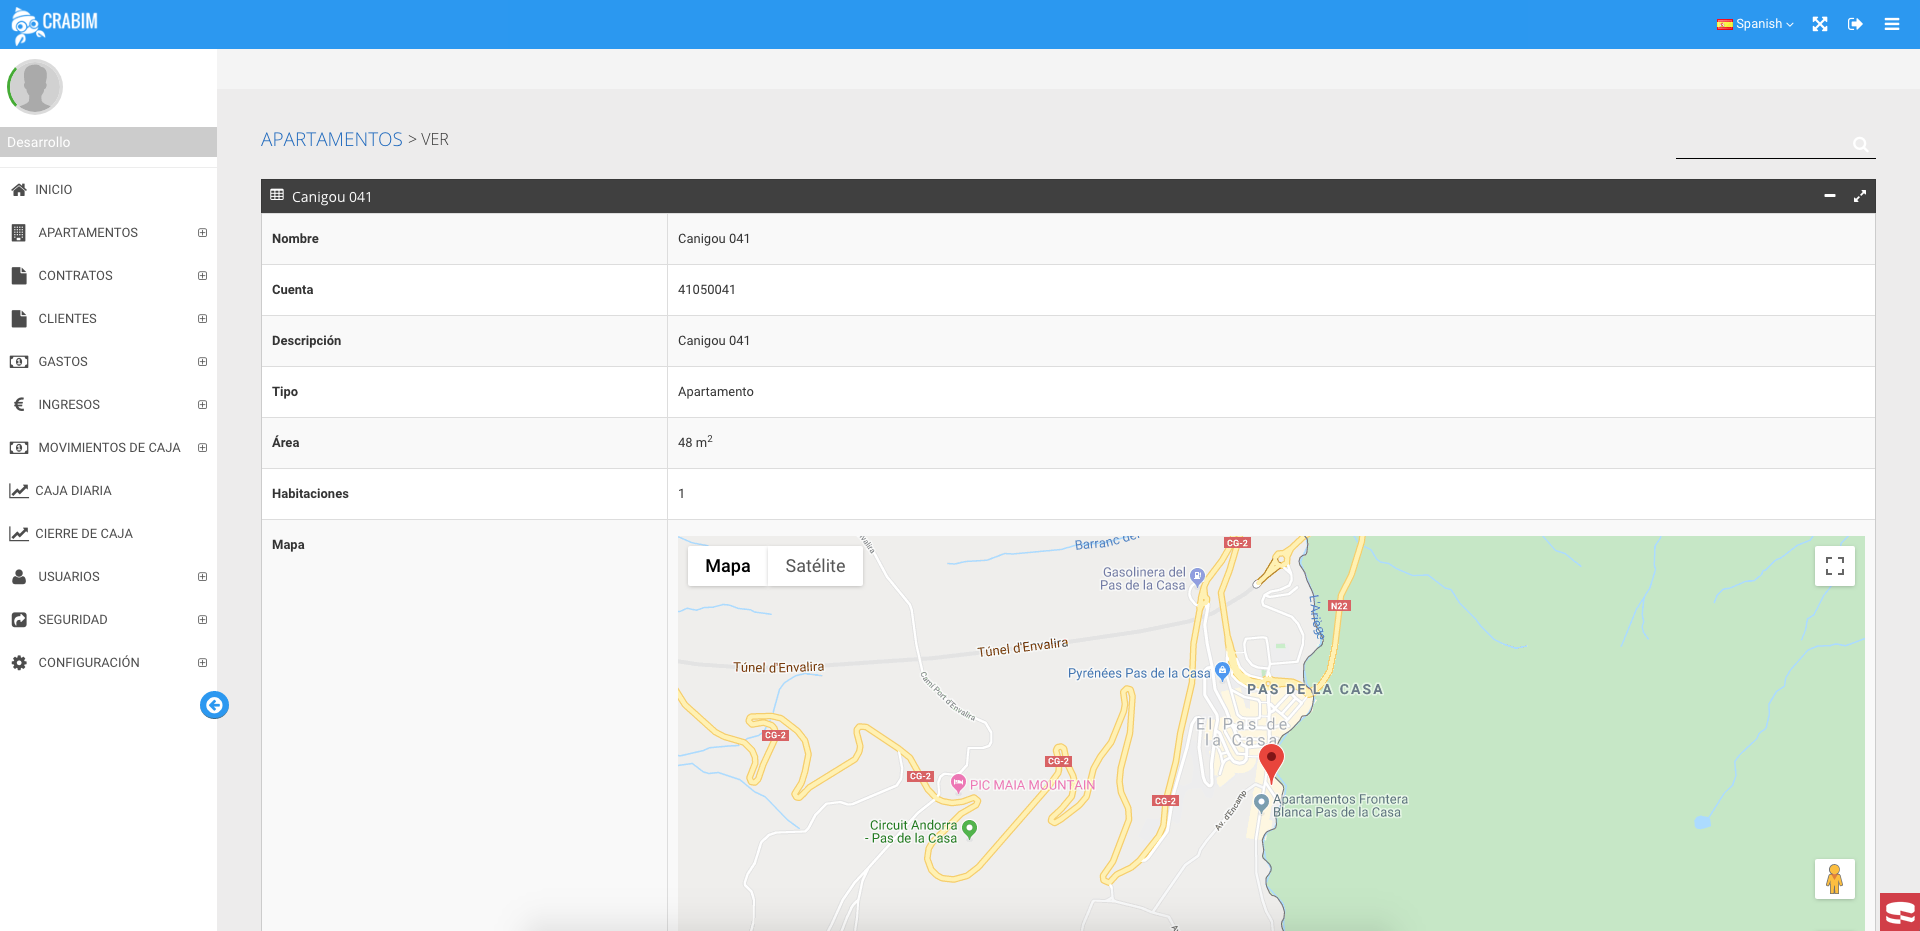1920x931 pixels.
Task: Click the logout icon in top bar
Action: pos(1855,24)
